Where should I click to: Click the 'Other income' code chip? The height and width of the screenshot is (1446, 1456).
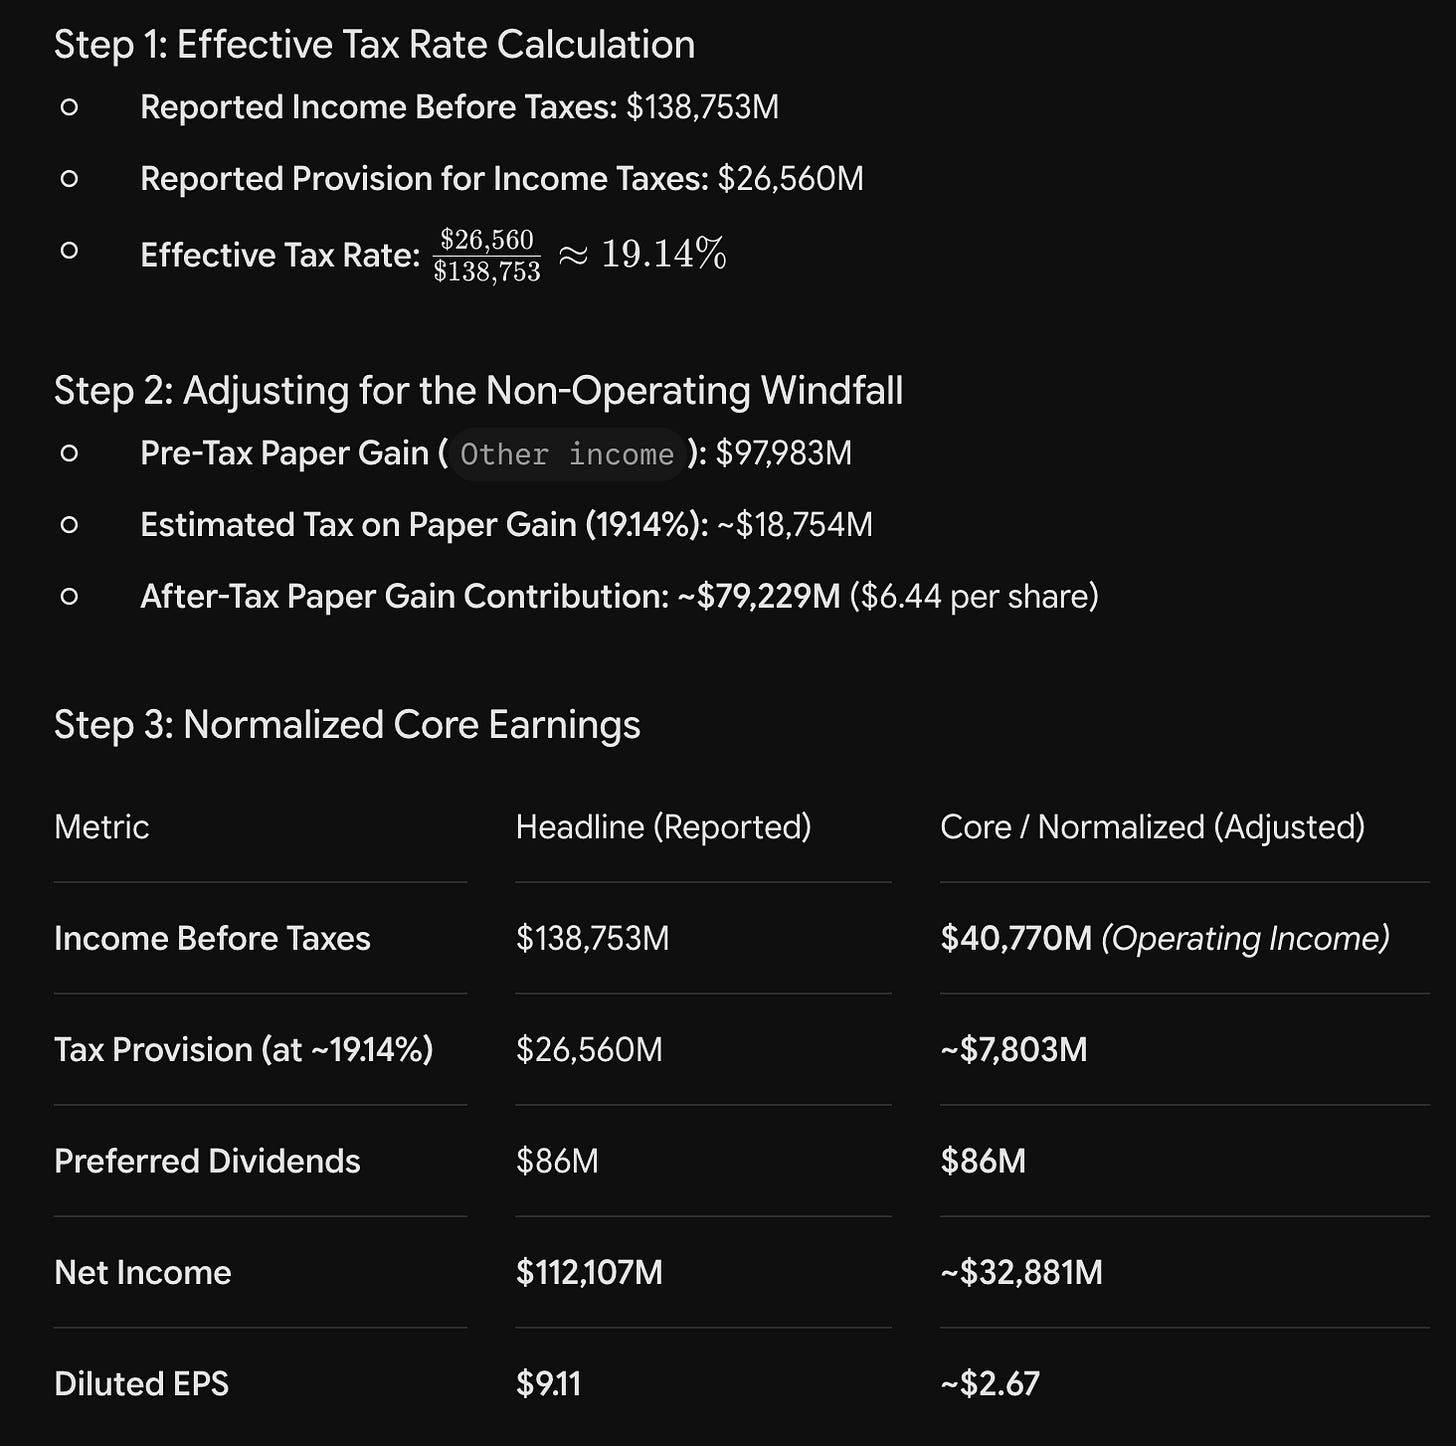[567, 454]
